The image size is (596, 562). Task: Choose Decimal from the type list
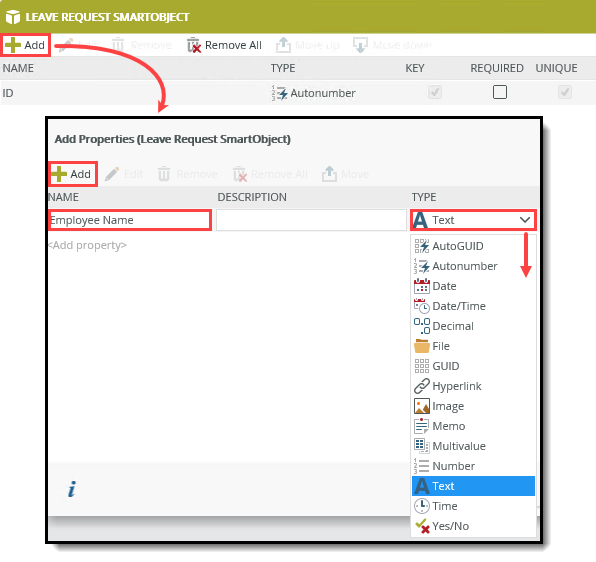point(473,326)
